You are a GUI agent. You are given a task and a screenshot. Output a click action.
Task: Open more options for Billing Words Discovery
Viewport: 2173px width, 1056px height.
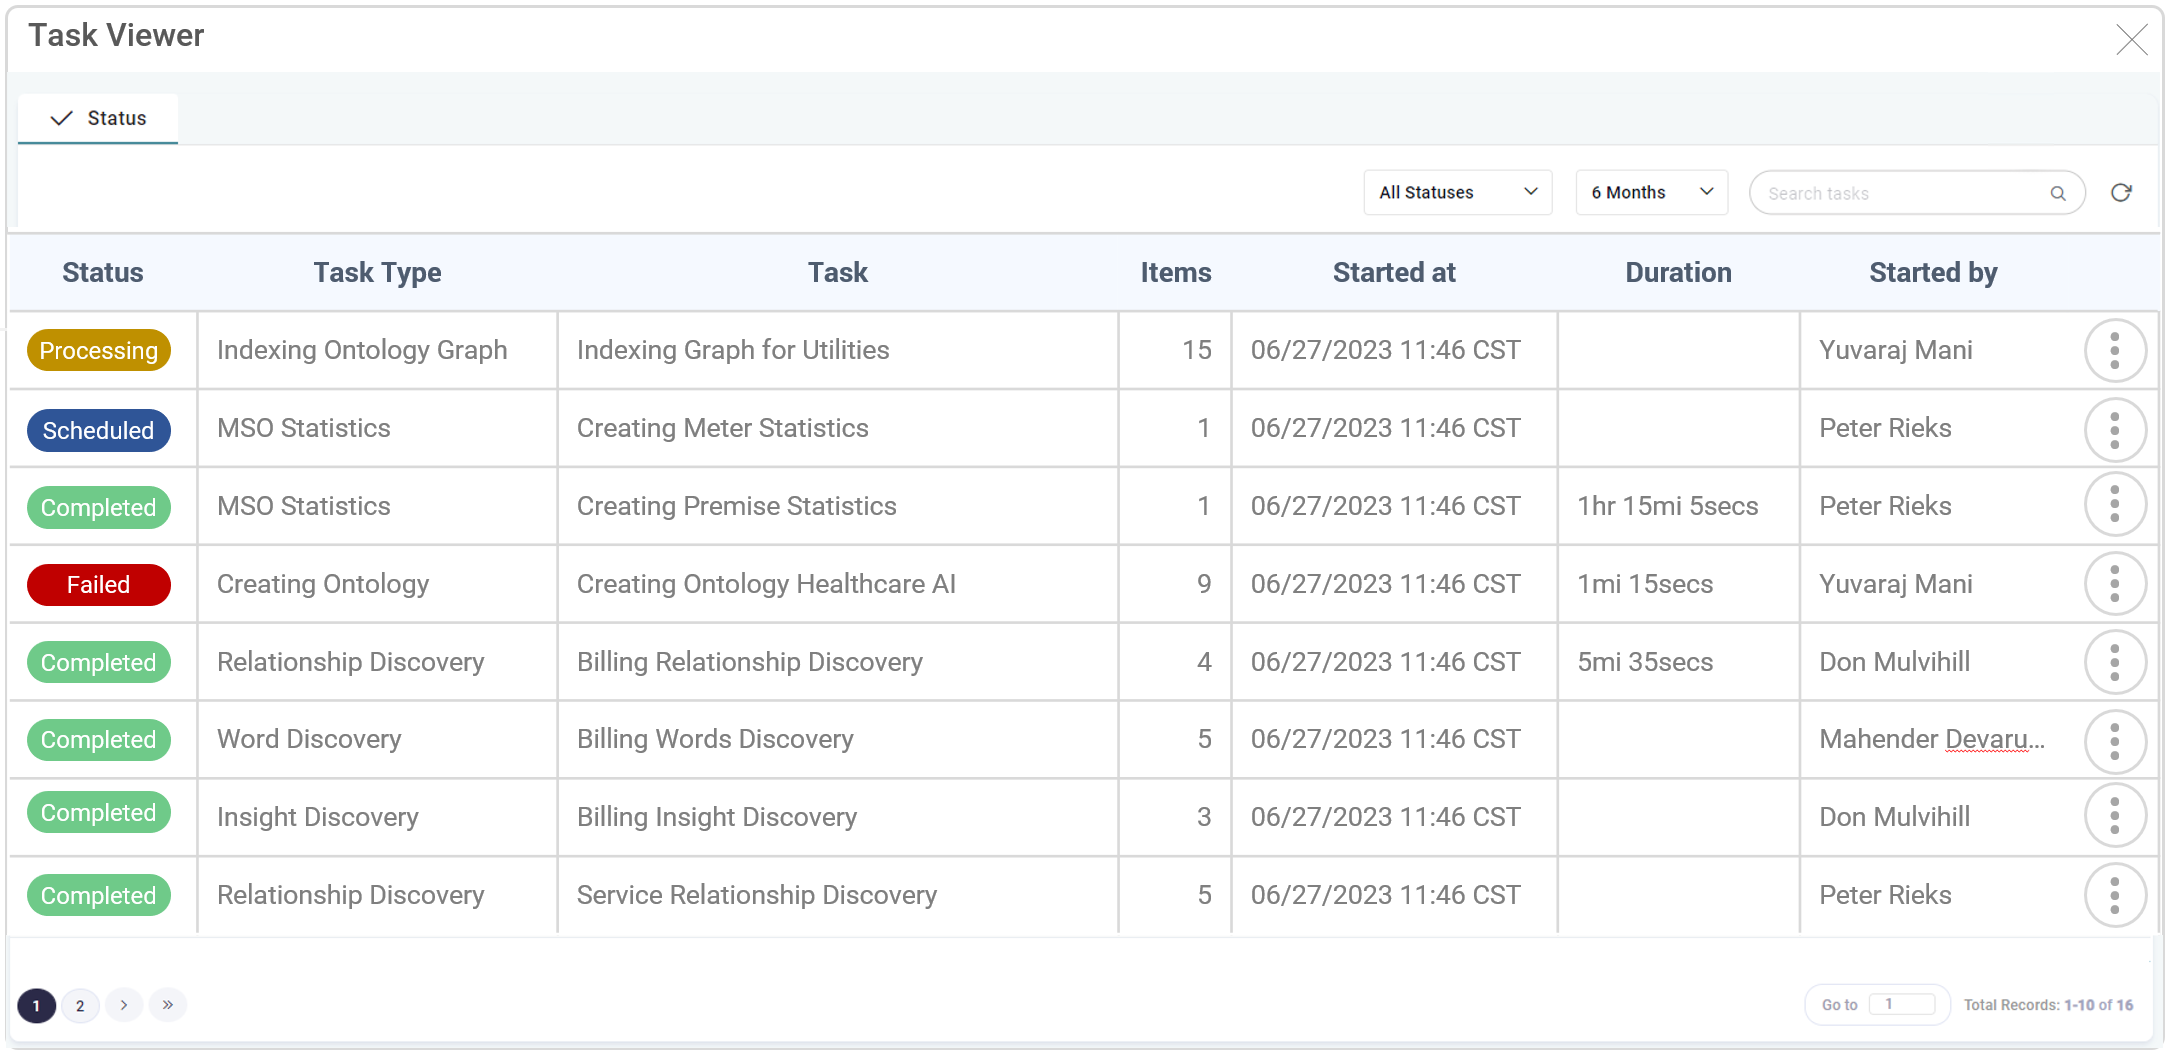click(2114, 740)
